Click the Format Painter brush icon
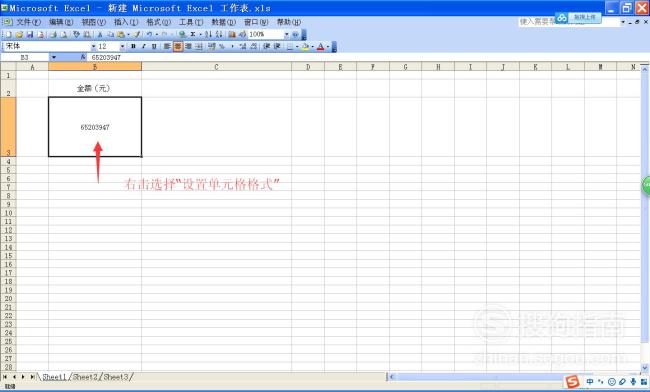650x392 pixels. (x=137, y=34)
